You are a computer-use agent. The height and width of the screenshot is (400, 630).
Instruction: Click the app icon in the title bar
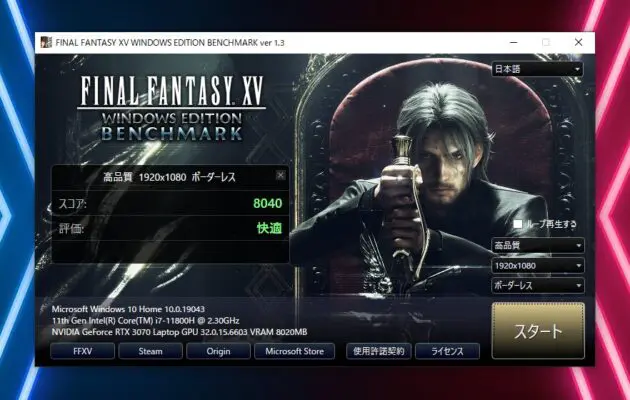(x=46, y=42)
